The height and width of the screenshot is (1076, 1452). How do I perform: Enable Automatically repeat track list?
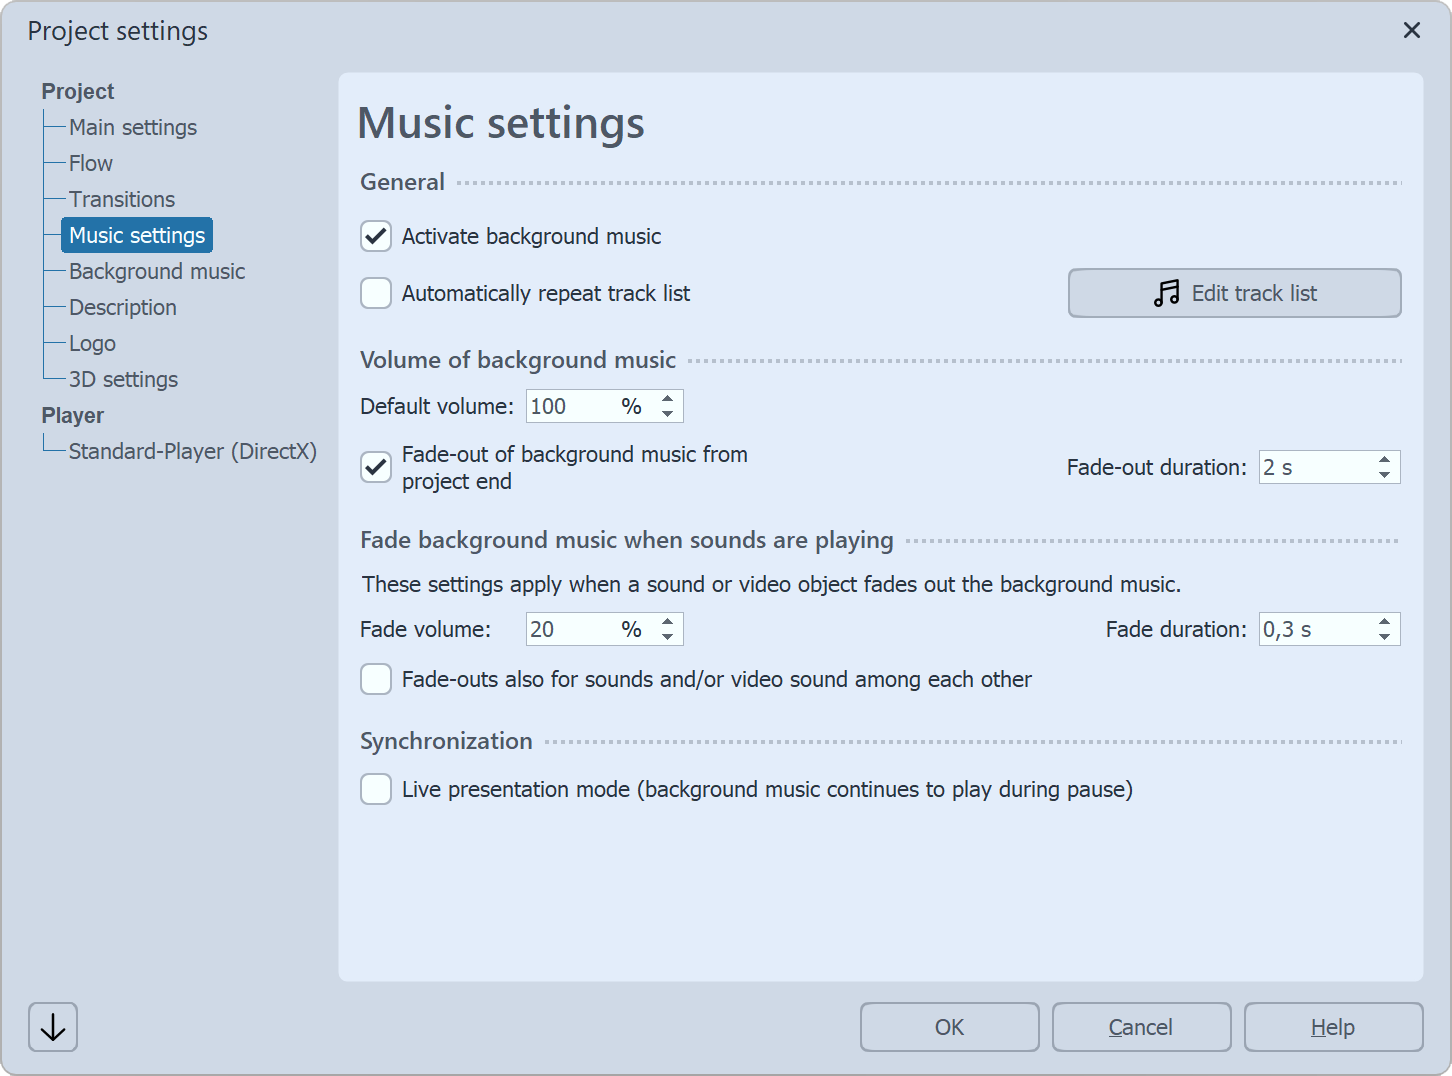coord(375,293)
